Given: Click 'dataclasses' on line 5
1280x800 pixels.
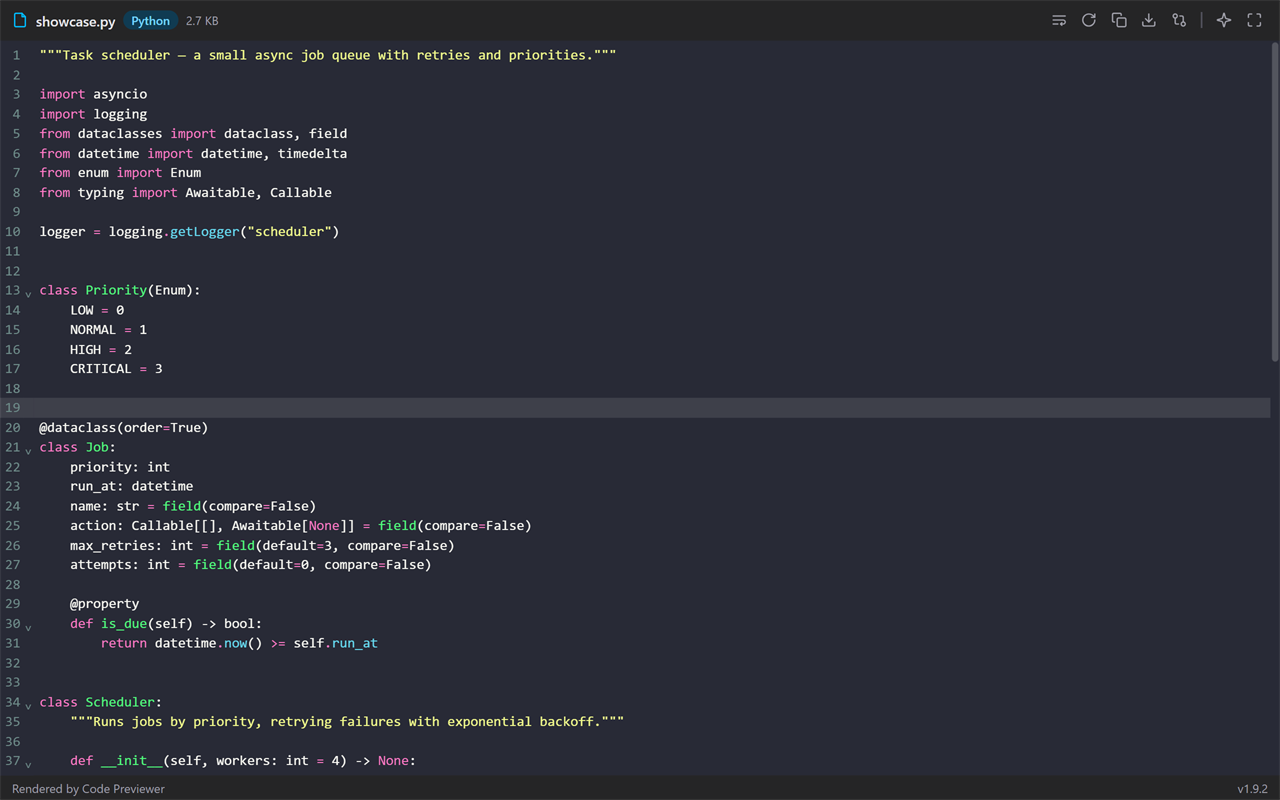Looking at the screenshot, I should click(120, 133).
